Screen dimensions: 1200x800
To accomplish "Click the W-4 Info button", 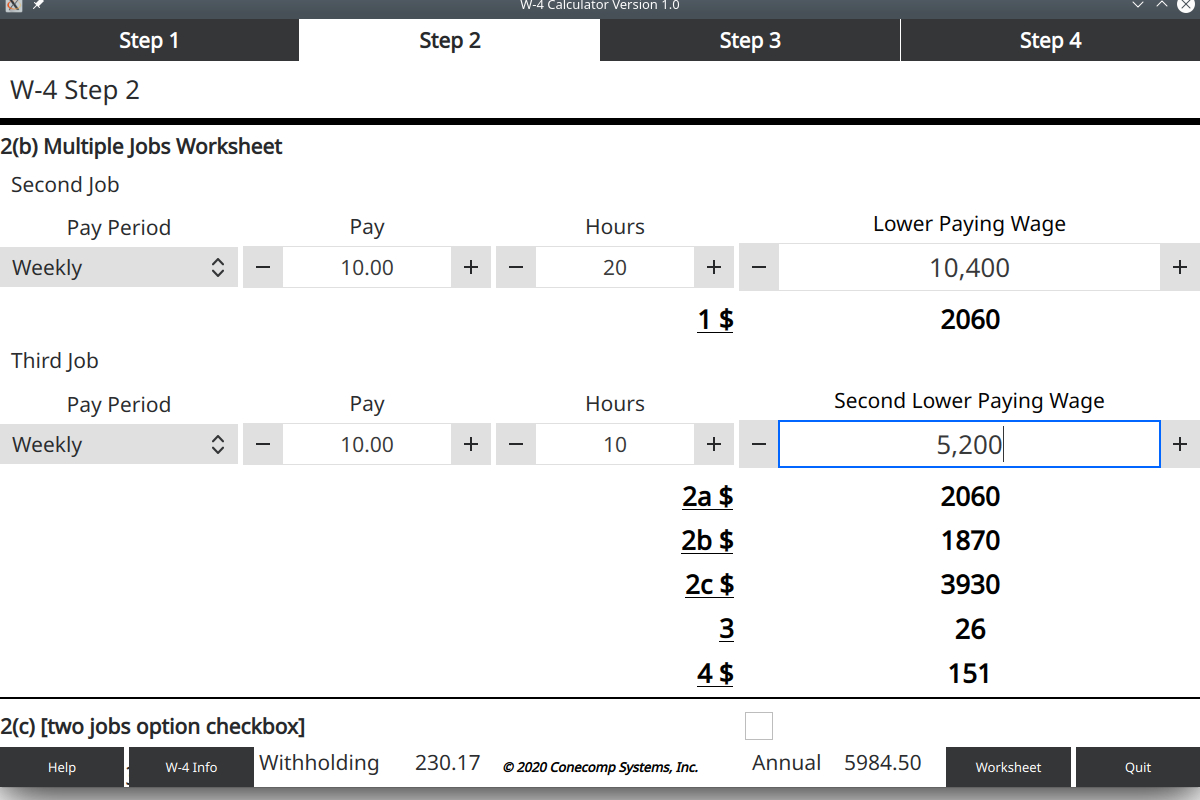I will (191, 767).
